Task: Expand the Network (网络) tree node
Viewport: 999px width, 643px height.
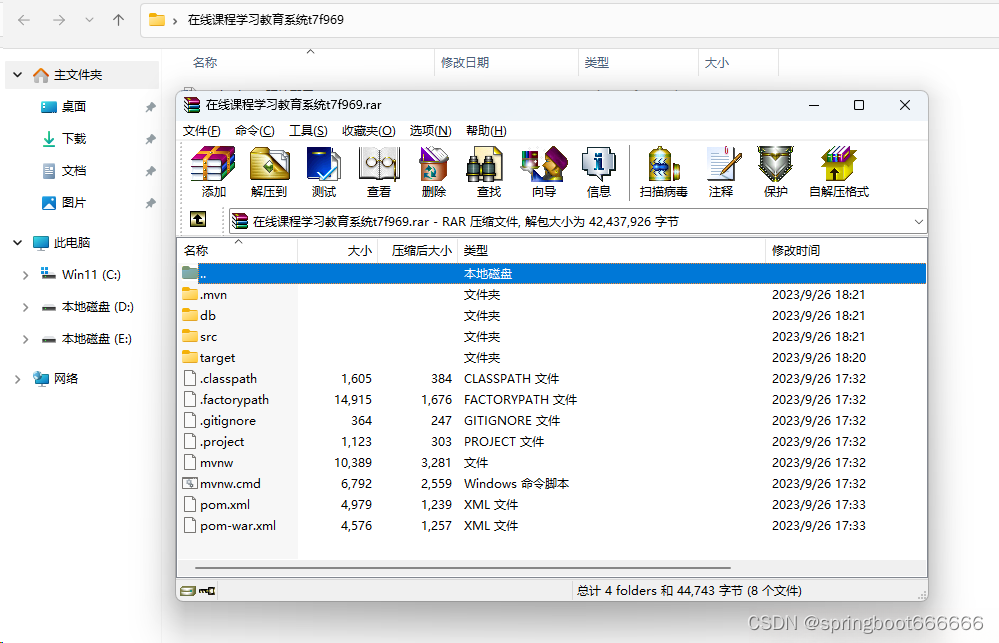Action: pyautogui.click(x=17, y=379)
